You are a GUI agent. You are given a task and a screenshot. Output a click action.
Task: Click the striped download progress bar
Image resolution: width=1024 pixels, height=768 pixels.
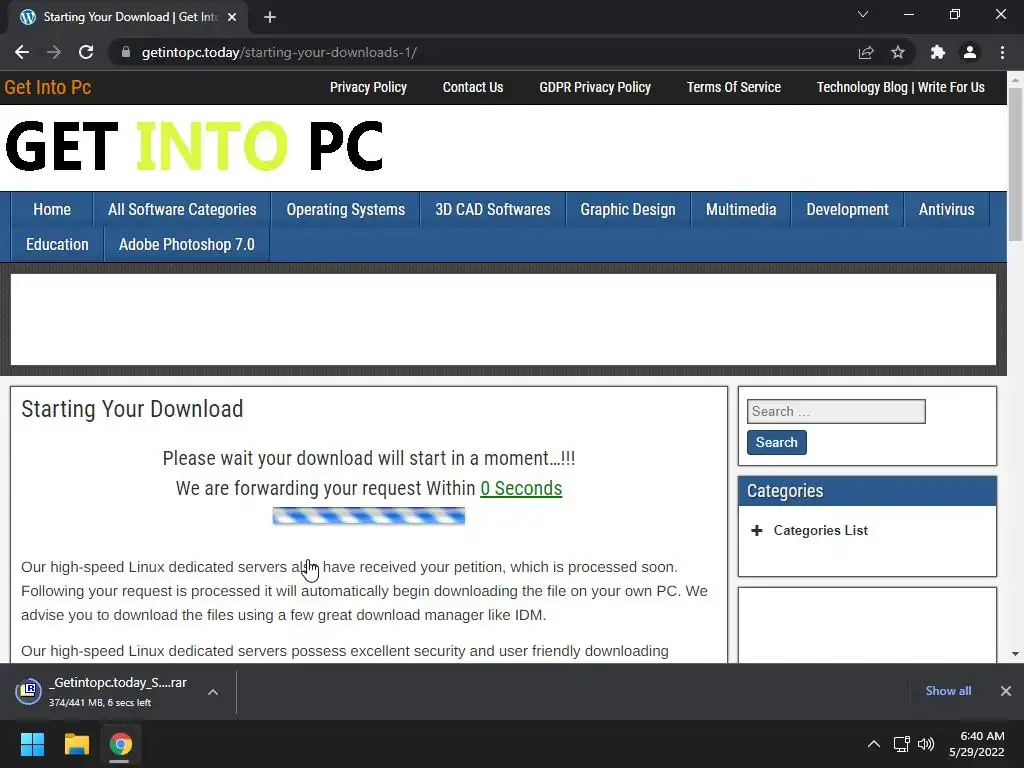tap(369, 516)
